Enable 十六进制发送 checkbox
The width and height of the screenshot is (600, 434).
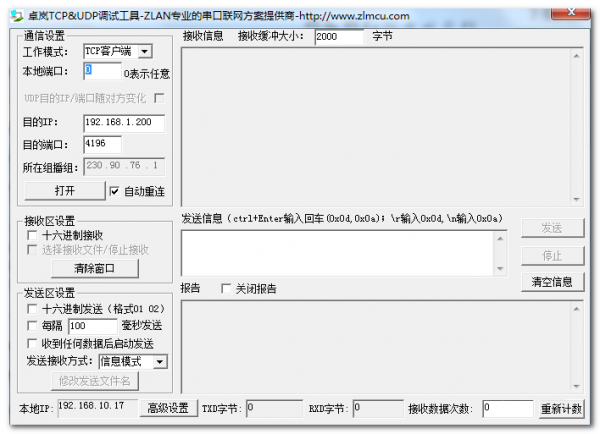pos(32,308)
